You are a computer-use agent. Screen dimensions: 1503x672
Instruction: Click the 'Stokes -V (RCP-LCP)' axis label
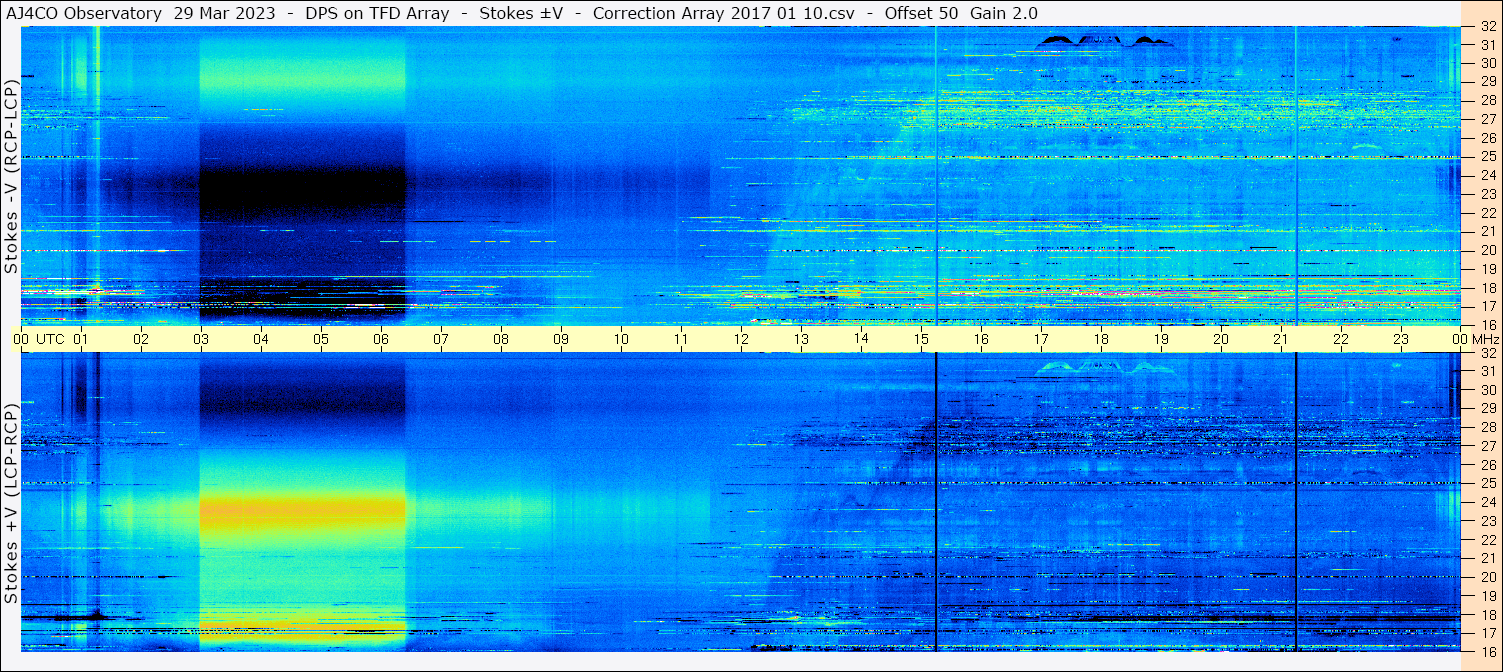[x=12, y=175]
